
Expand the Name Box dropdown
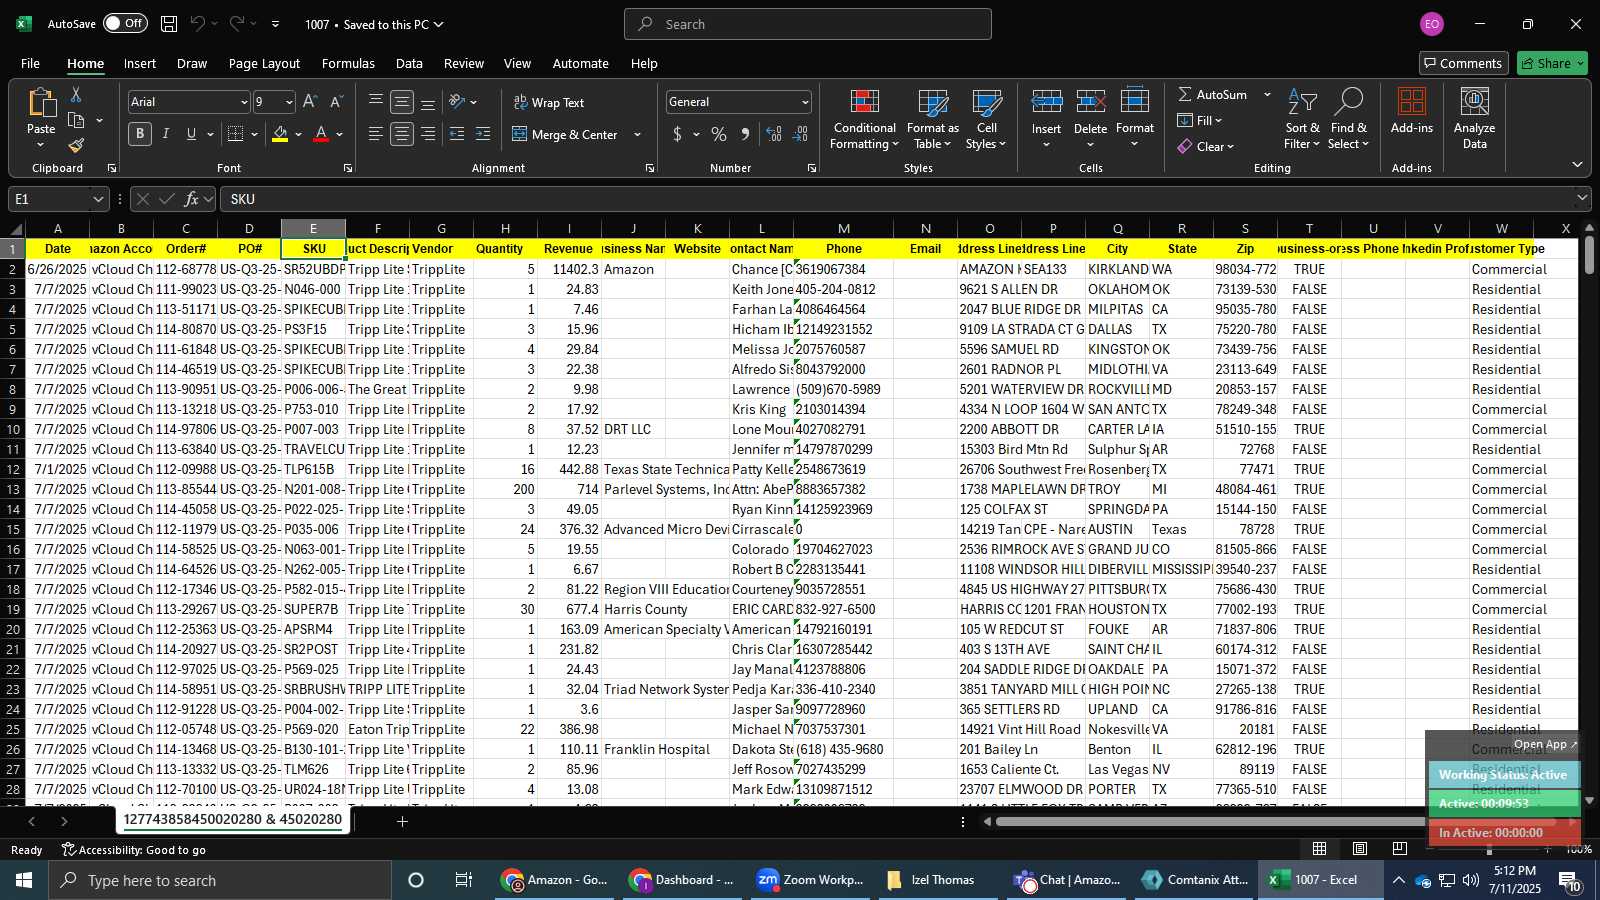(97, 199)
